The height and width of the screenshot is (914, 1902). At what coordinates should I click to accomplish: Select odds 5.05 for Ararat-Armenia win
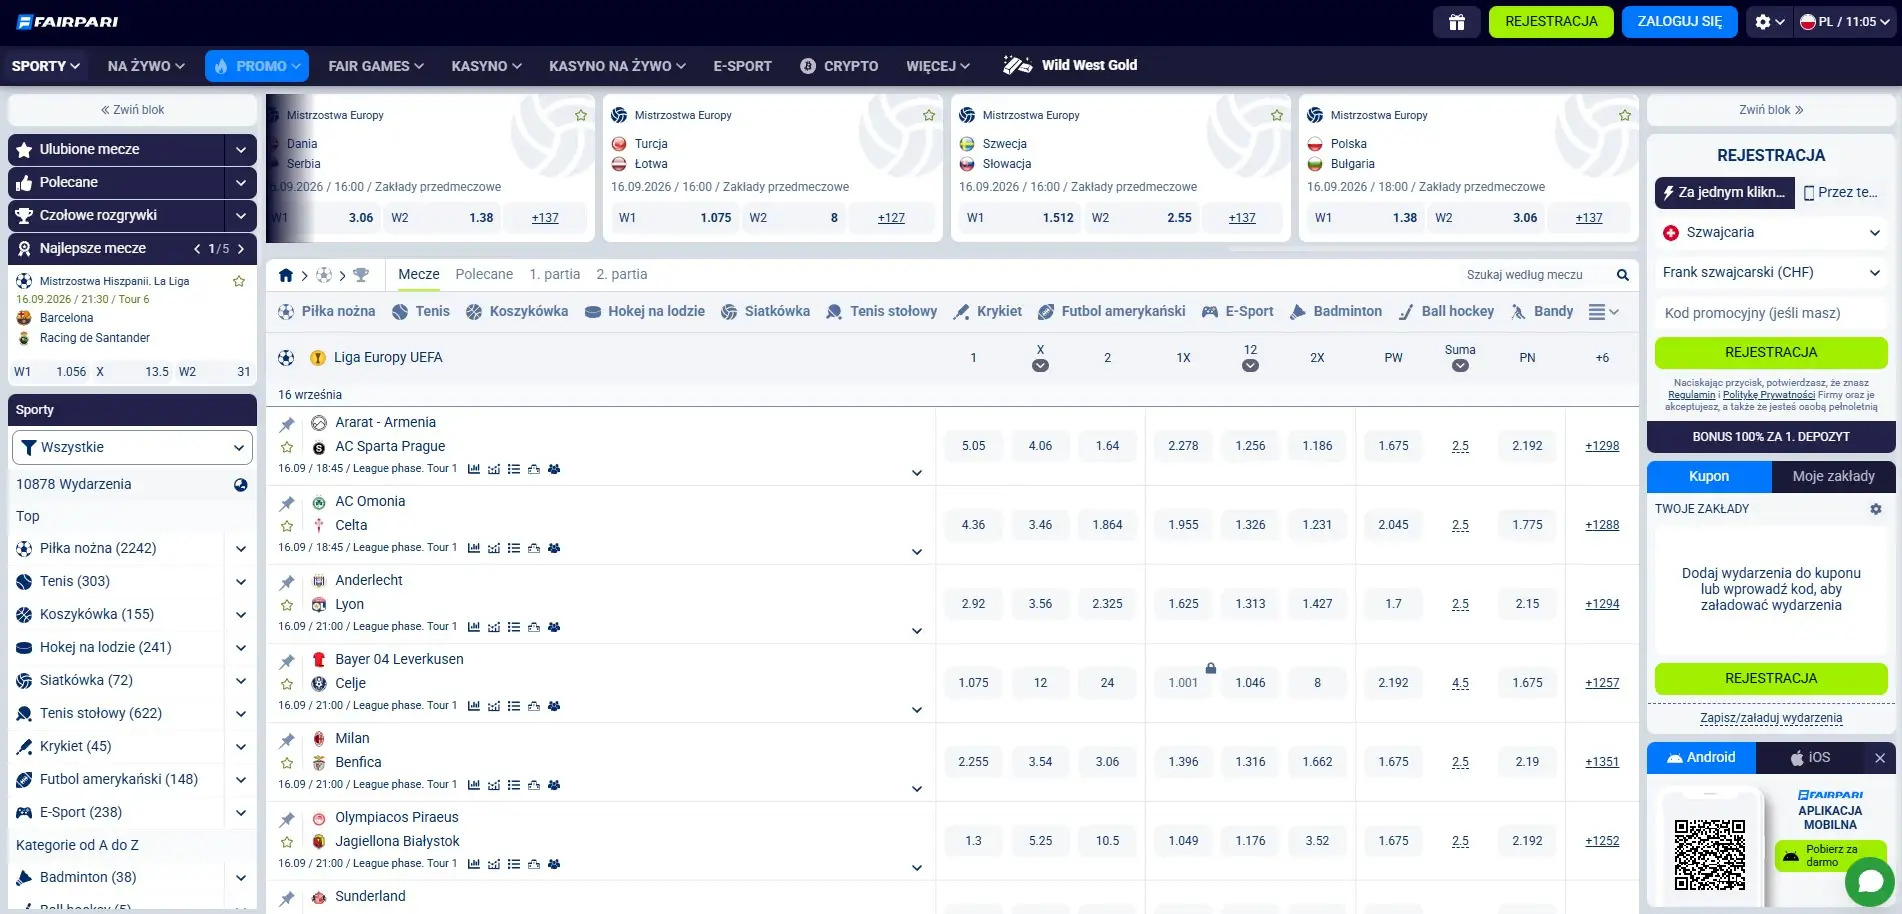973,446
